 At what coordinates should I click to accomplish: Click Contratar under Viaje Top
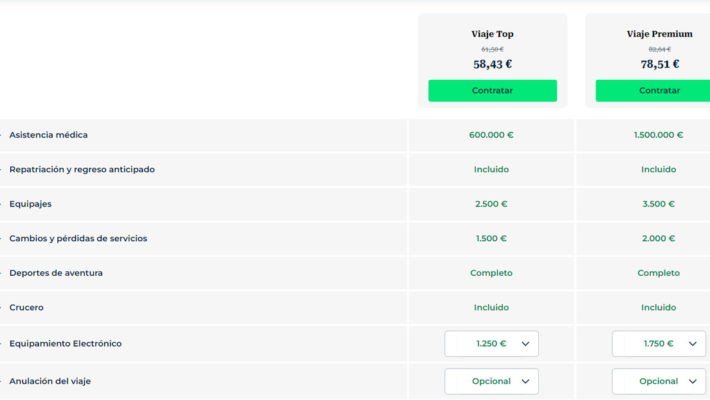[x=492, y=91]
